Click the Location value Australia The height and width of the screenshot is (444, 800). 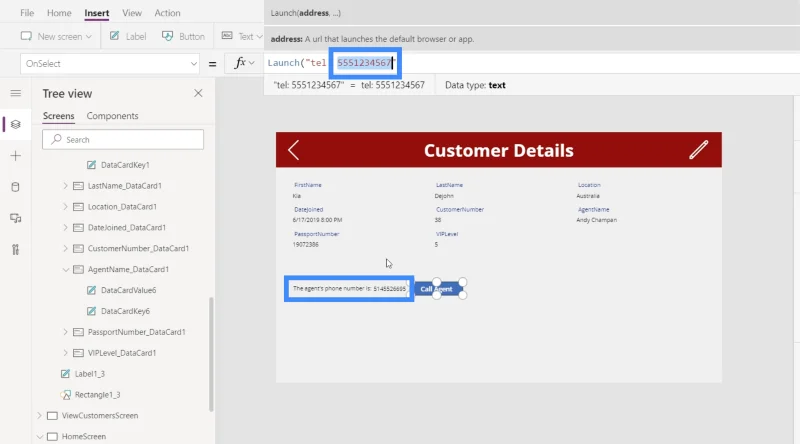pos(588,196)
